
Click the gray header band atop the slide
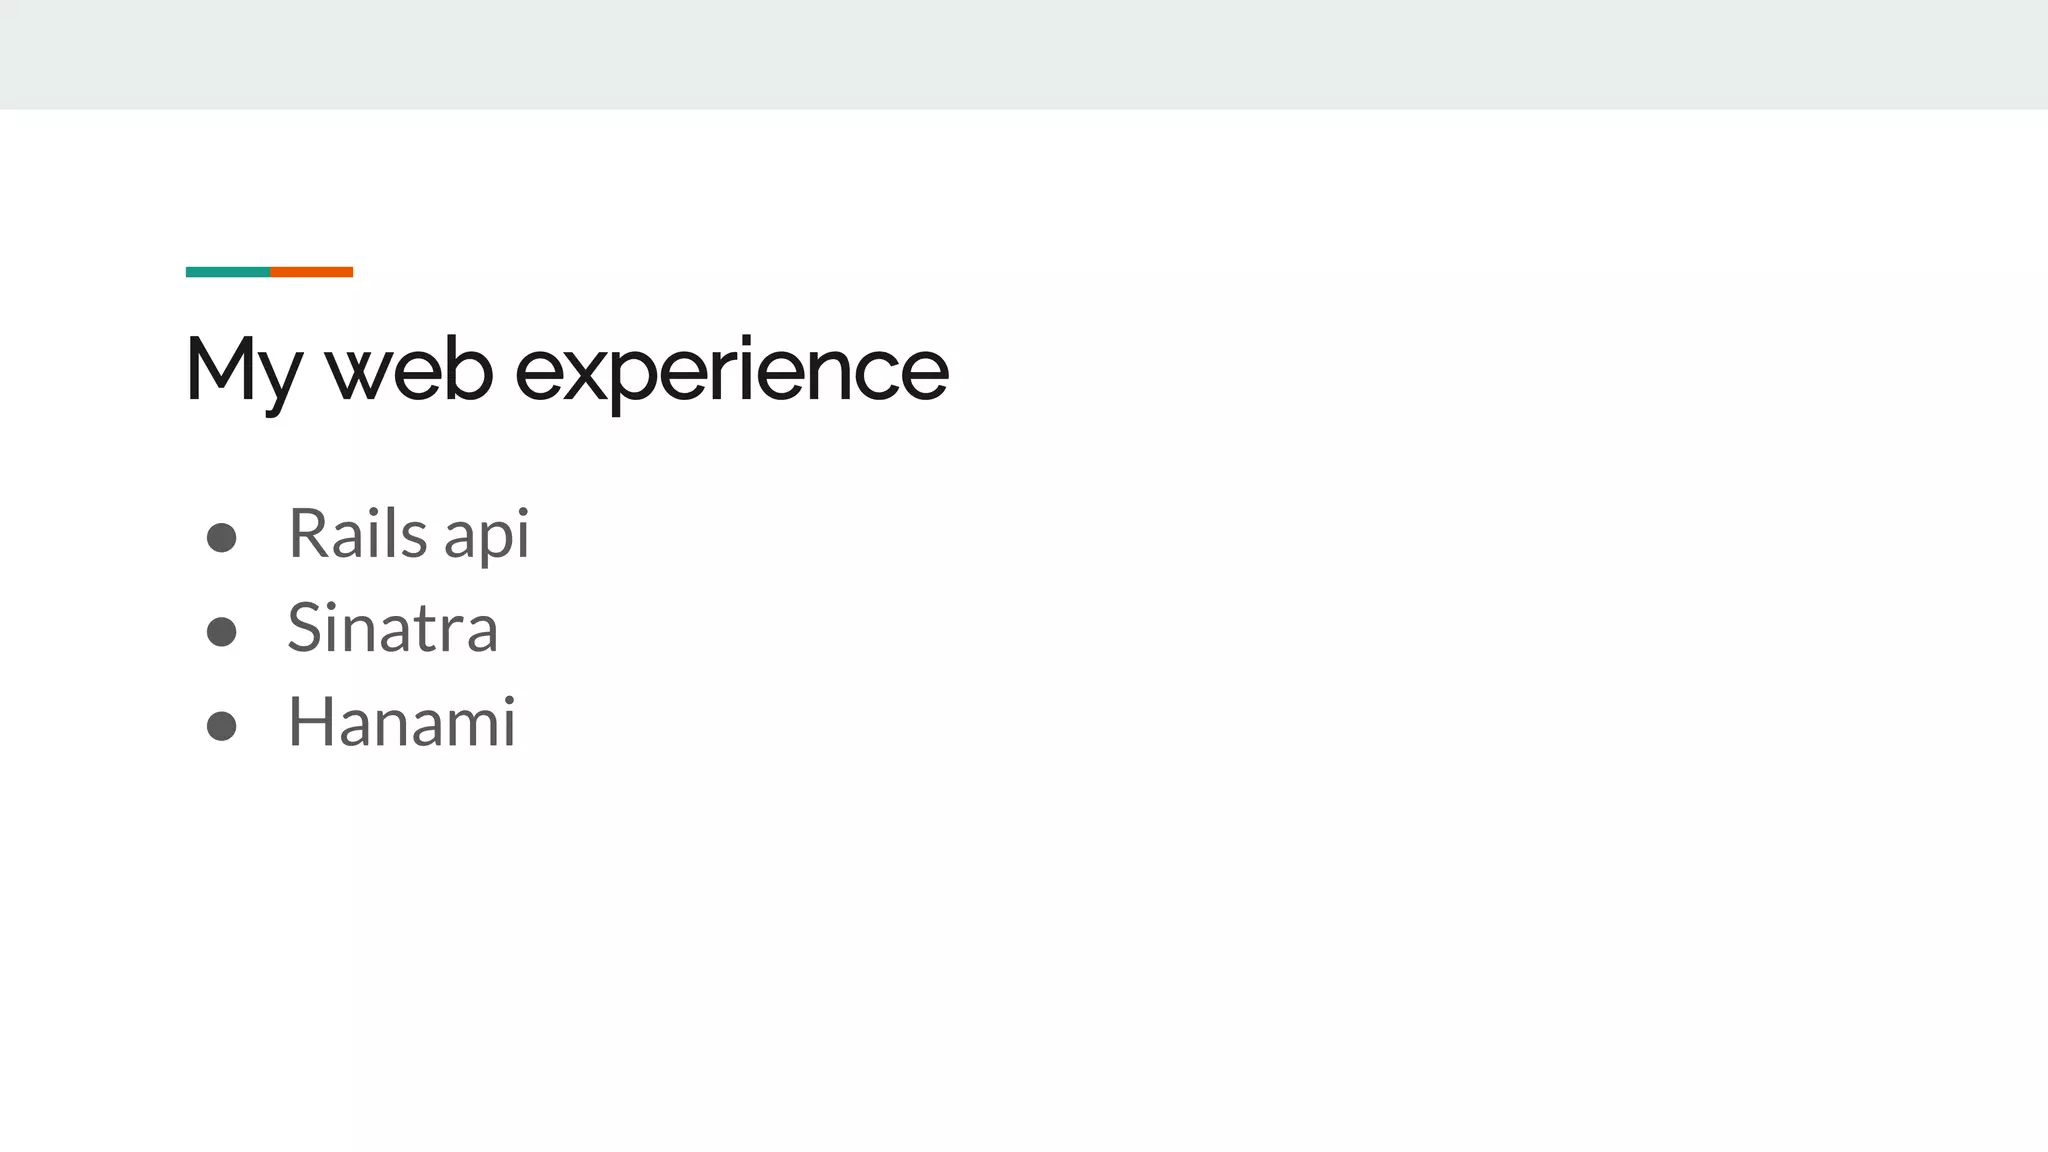tap(1024, 54)
